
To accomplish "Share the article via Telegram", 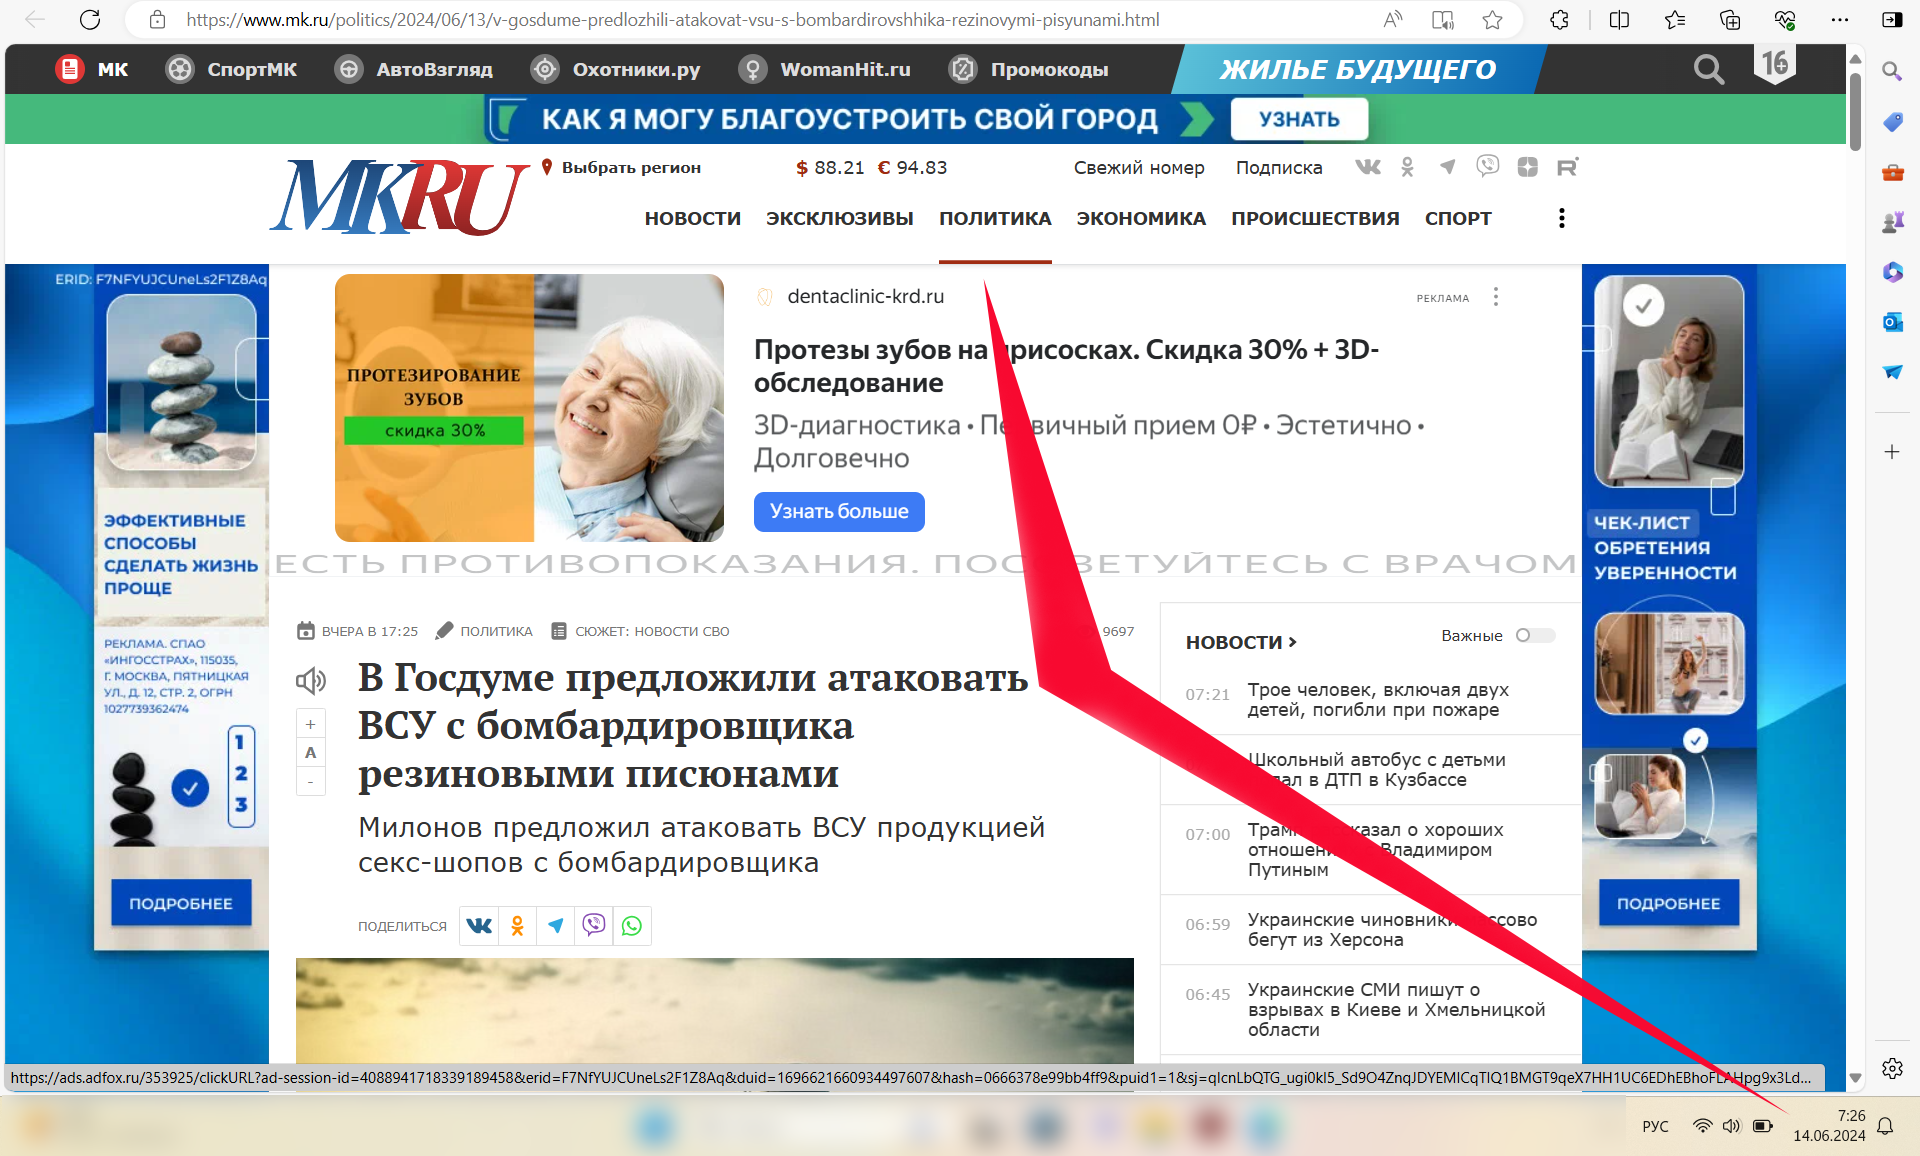I will pos(555,925).
